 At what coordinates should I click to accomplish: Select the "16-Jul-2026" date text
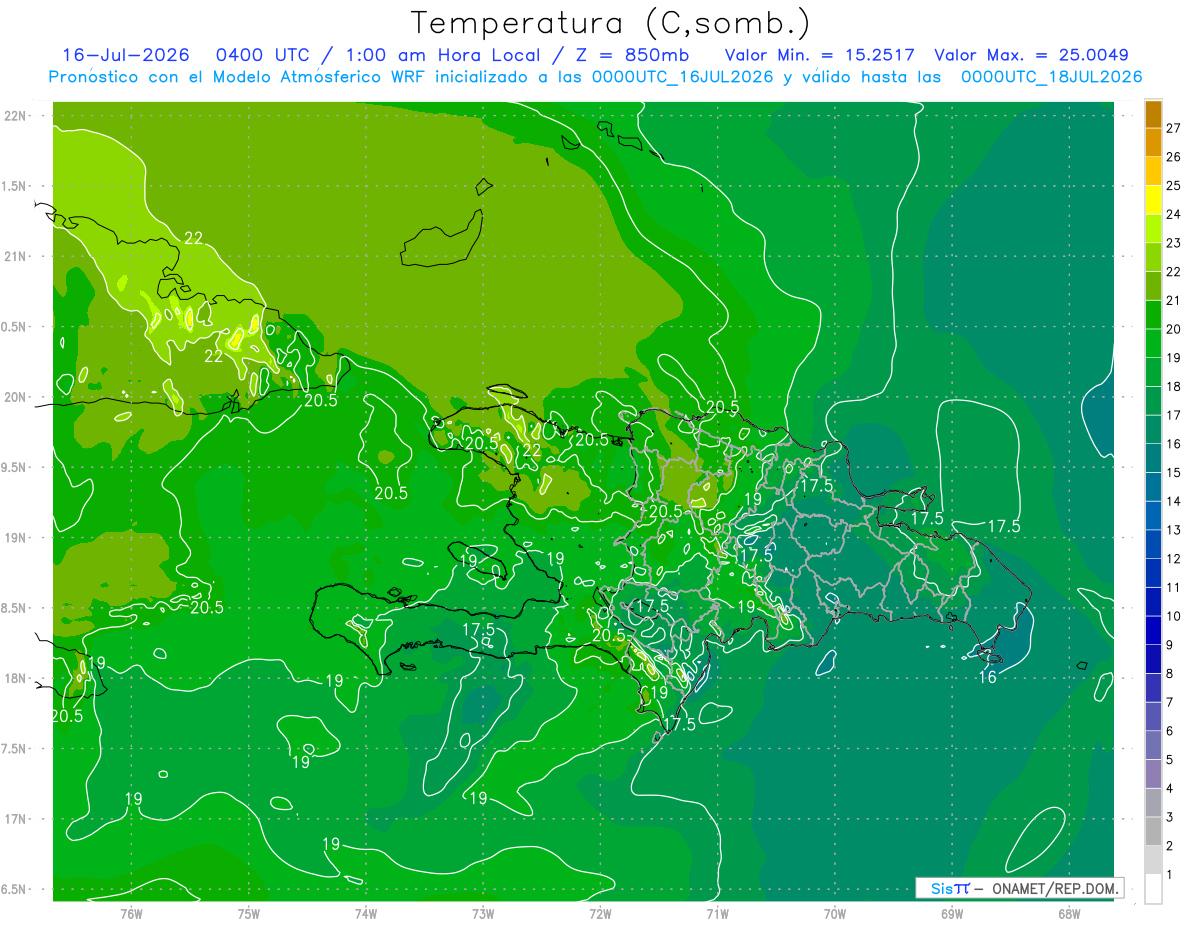tap(126, 55)
